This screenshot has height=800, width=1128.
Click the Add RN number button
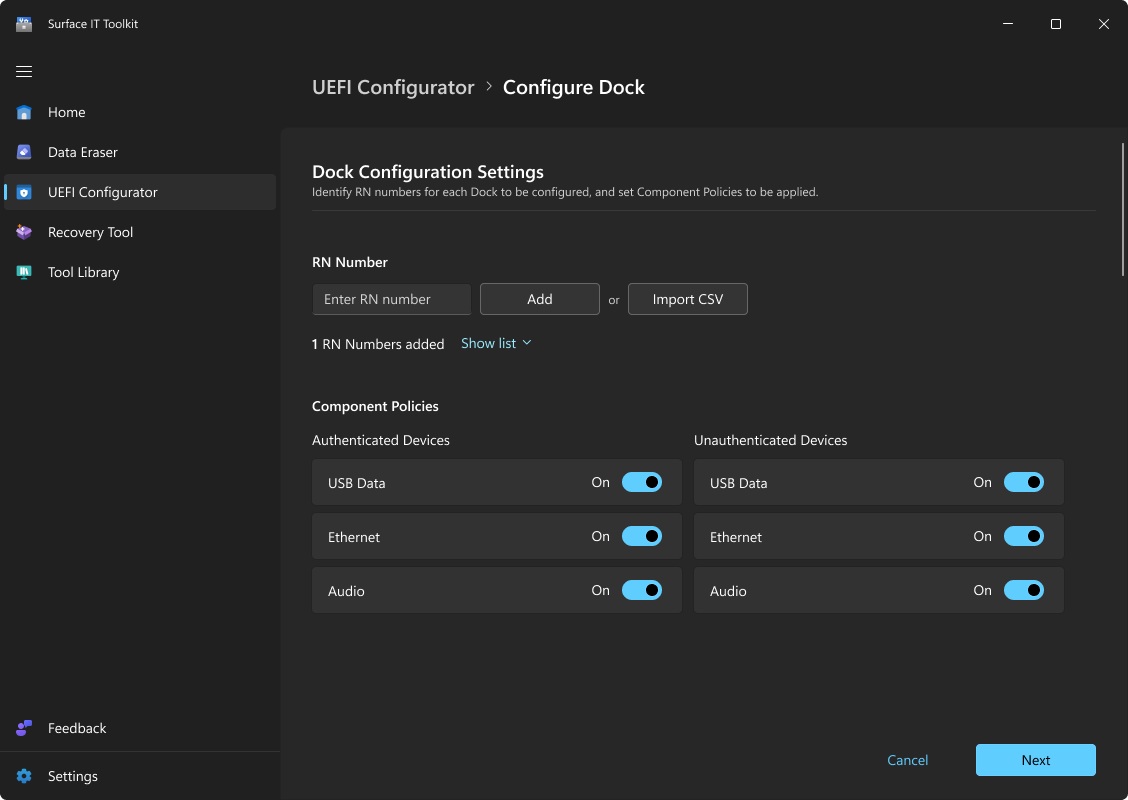[540, 299]
